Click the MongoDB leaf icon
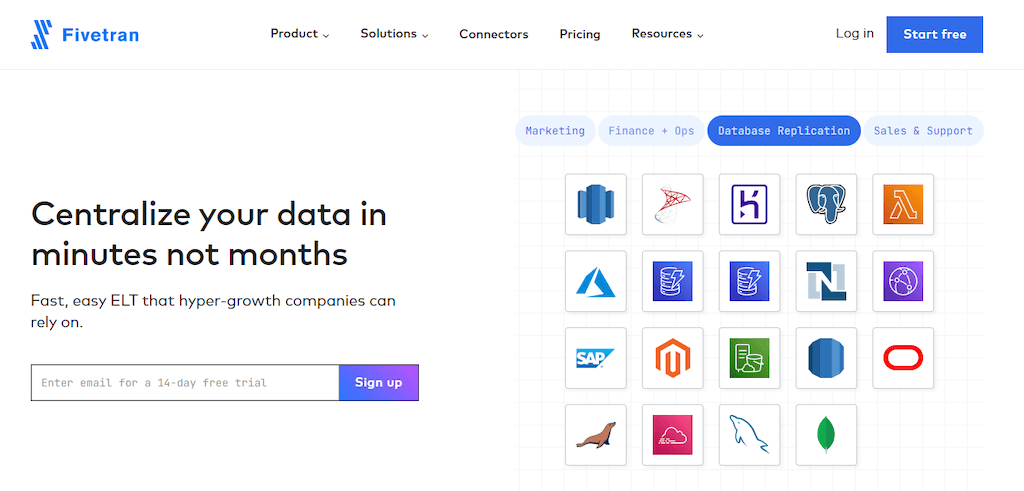1024x491 pixels. tap(826, 435)
